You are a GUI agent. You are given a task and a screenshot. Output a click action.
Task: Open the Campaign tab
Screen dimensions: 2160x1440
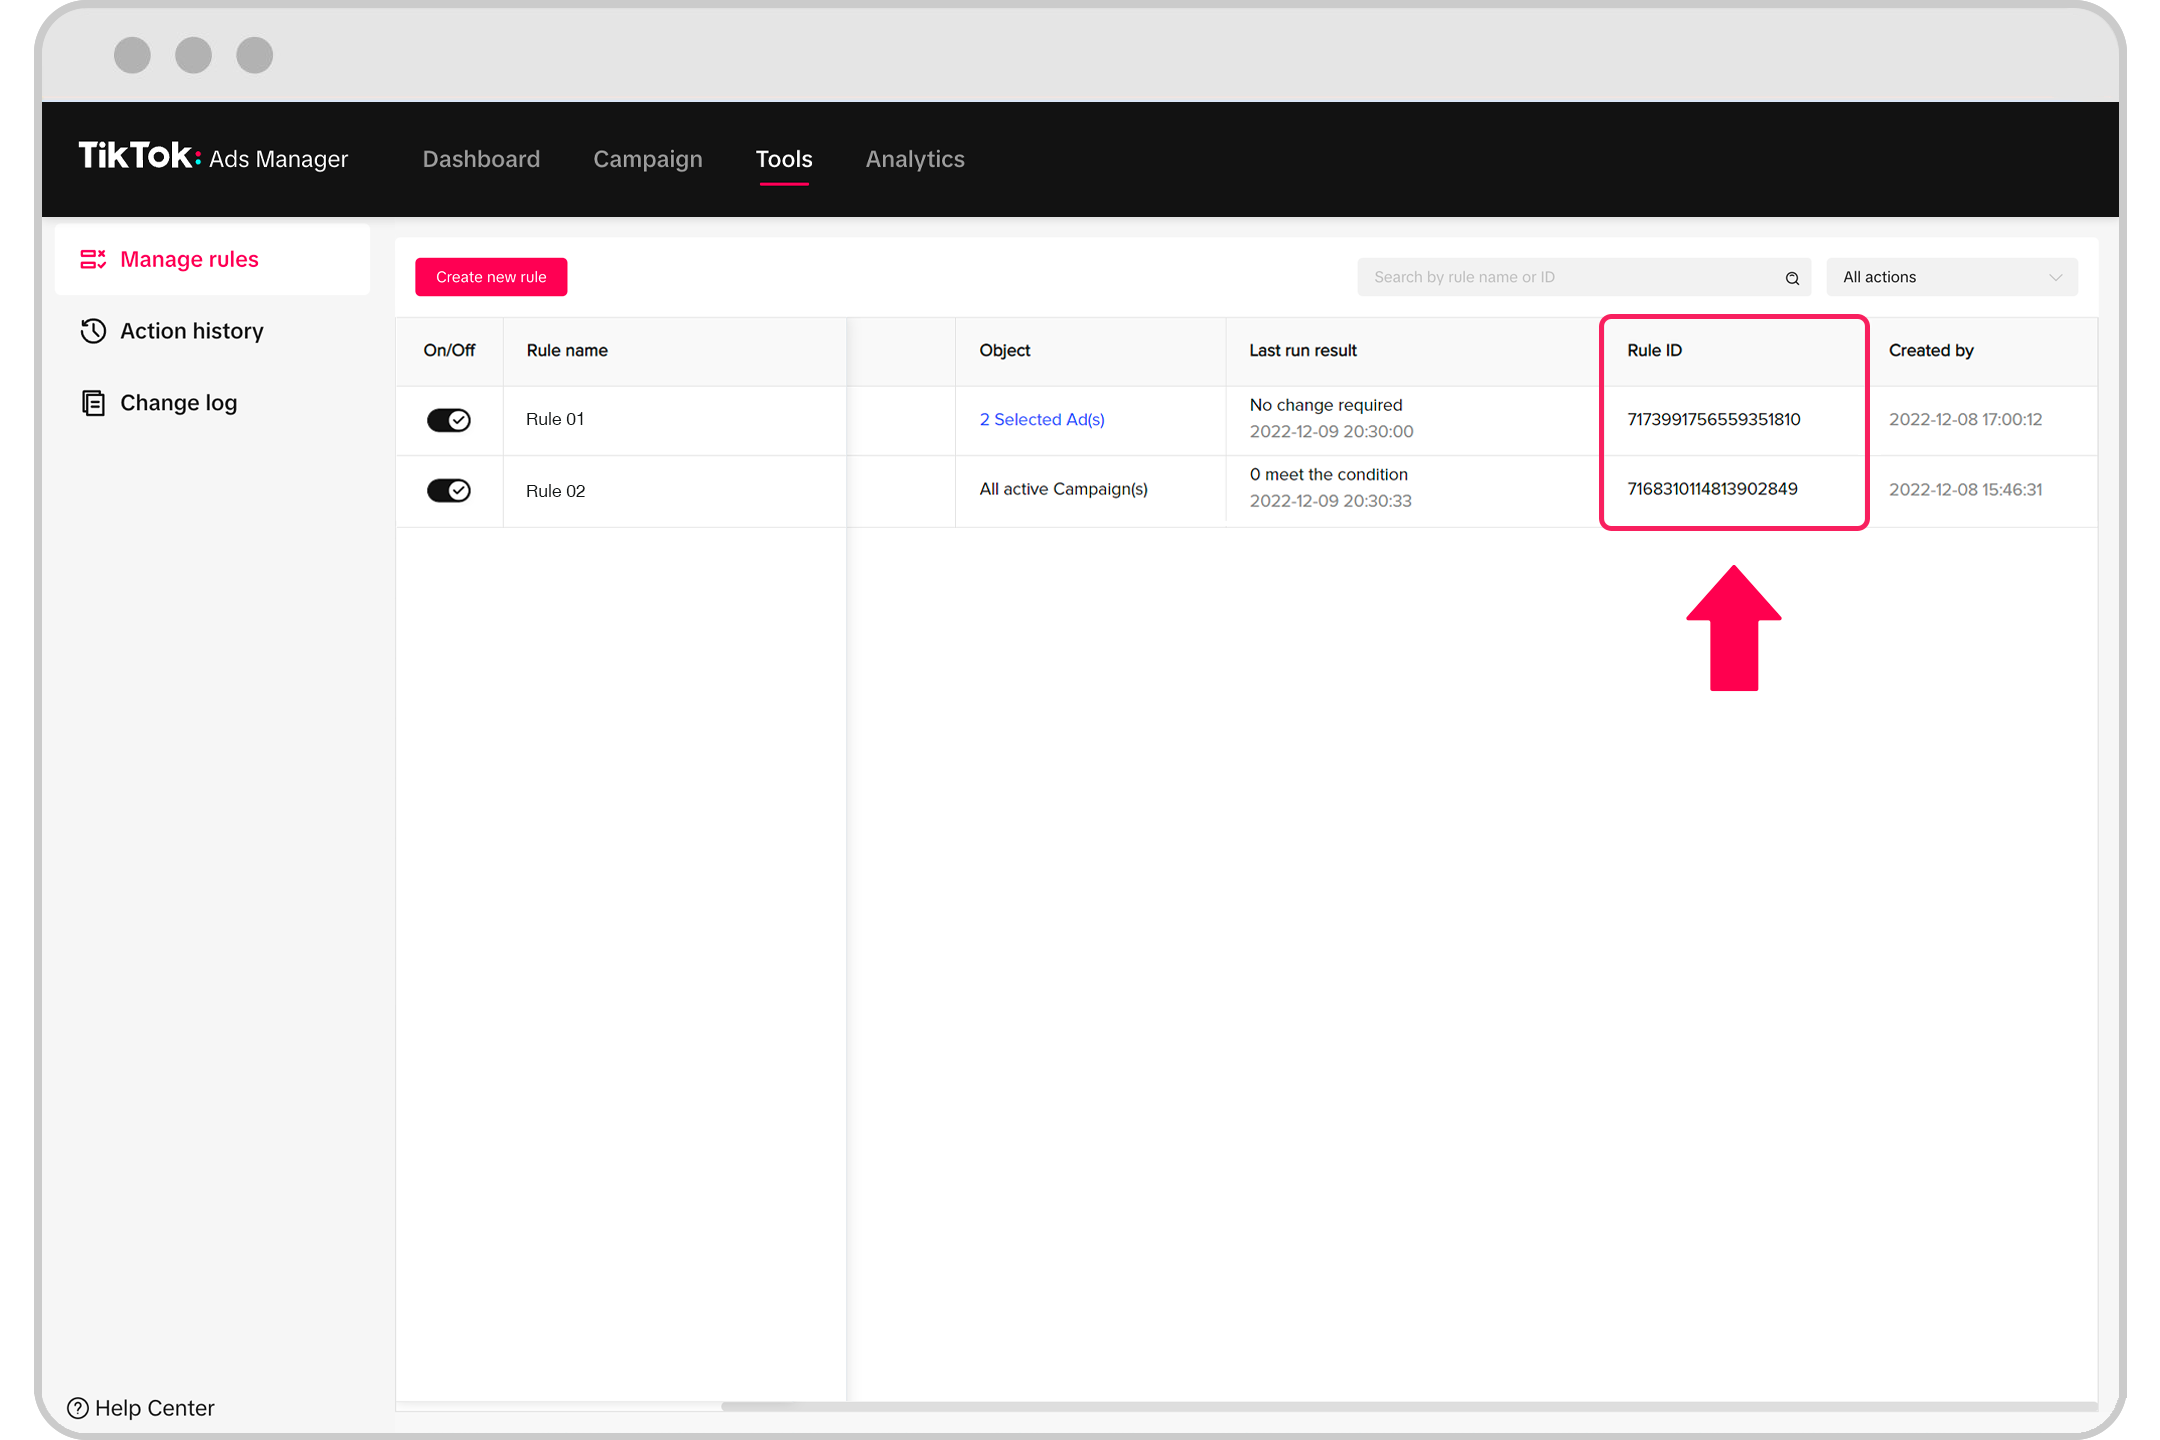[x=648, y=159]
